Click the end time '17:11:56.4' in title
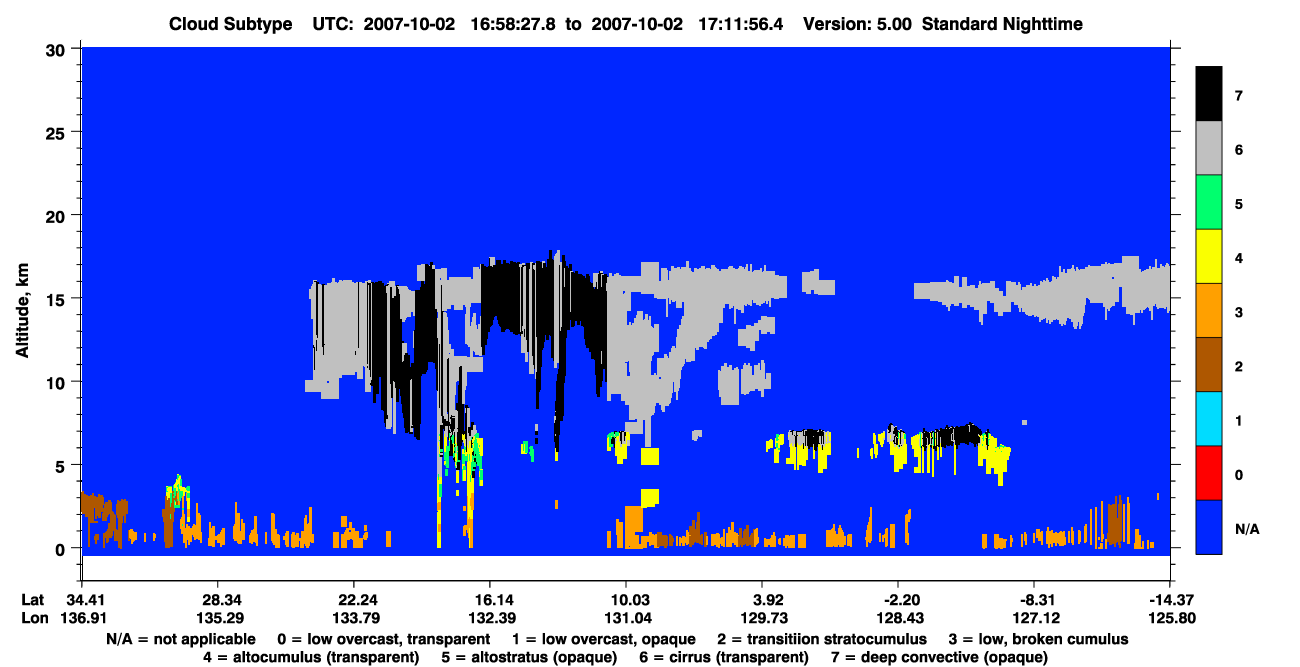Viewport: 1300px width, 667px height. 740,24
